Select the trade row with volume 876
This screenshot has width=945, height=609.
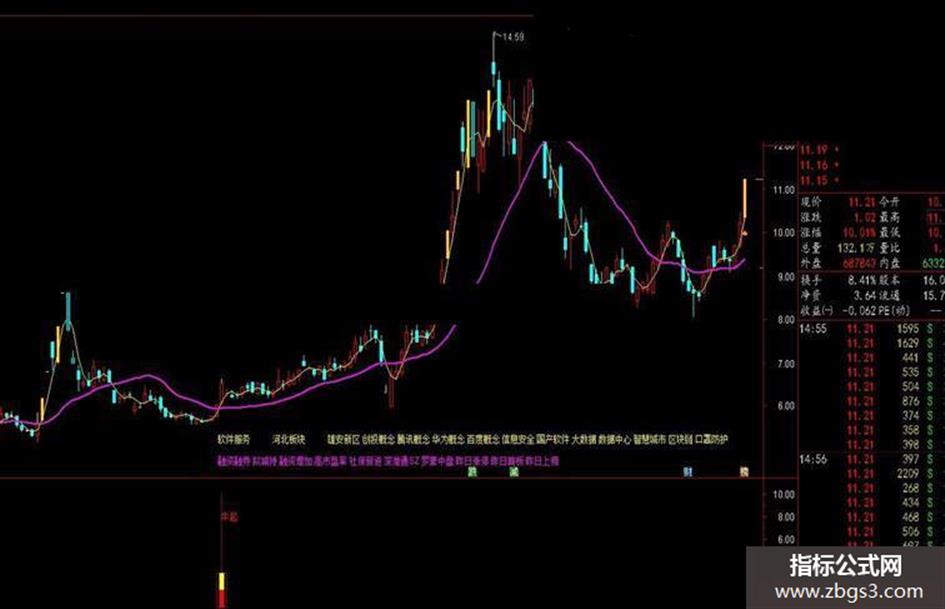point(872,402)
